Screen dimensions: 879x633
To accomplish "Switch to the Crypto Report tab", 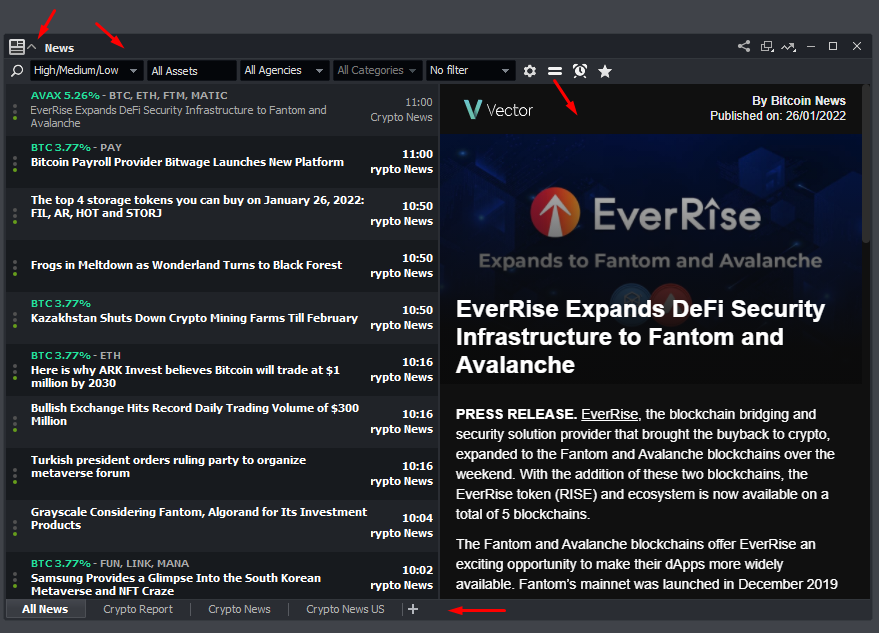I will pos(138,609).
